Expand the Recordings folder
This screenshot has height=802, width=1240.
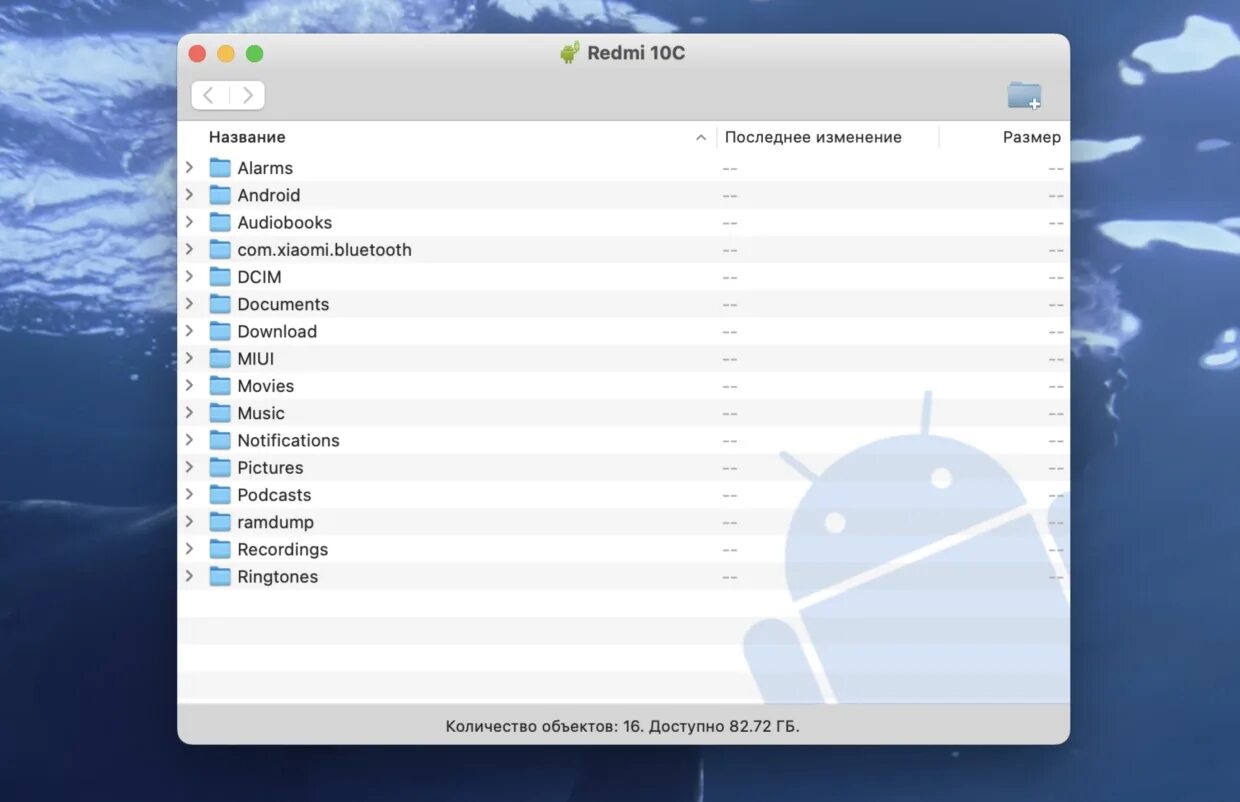point(189,548)
